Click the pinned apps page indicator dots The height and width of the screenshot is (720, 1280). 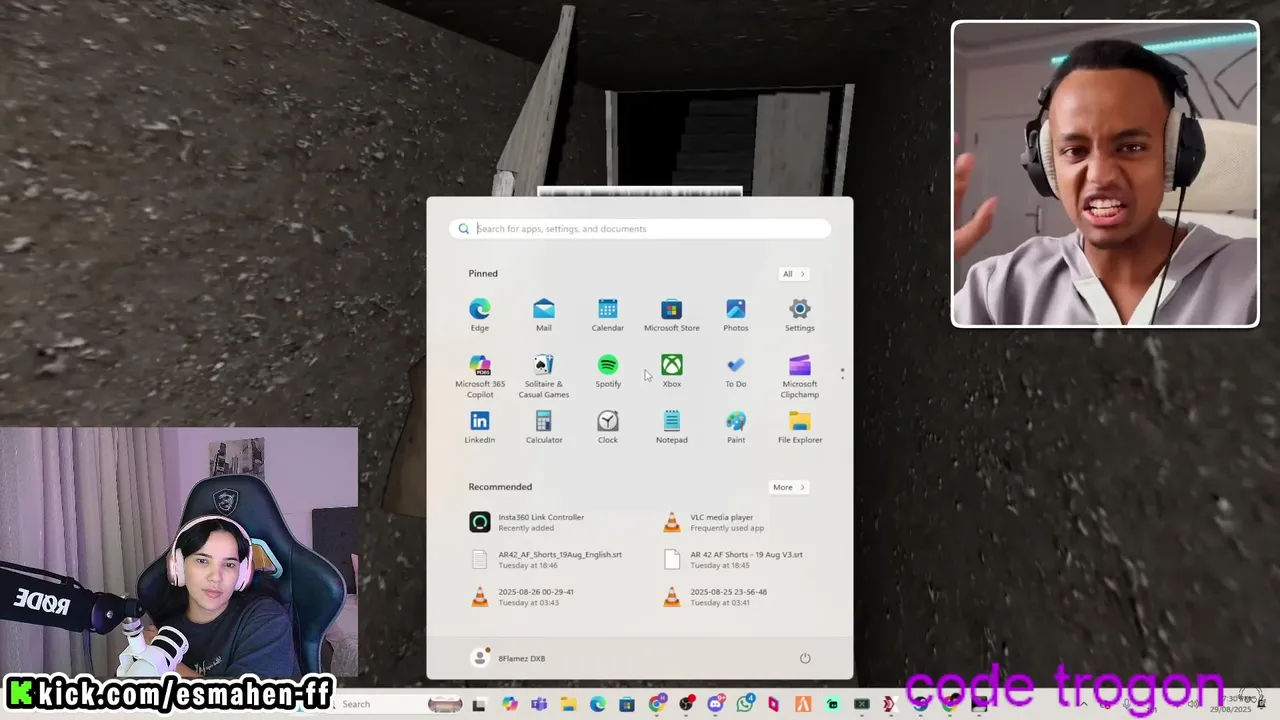tap(843, 374)
